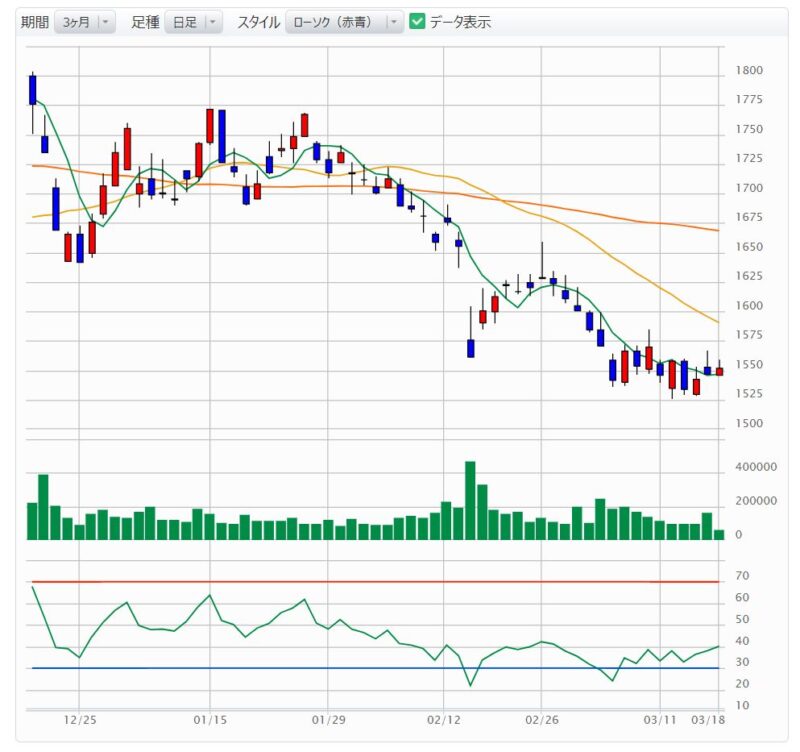Click the 02/26 date label
This screenshot has height=752, width=800.
[x=542, y=720]
